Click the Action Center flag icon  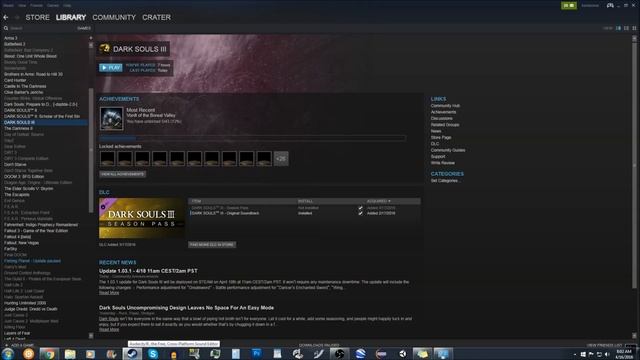coord(591,354)
